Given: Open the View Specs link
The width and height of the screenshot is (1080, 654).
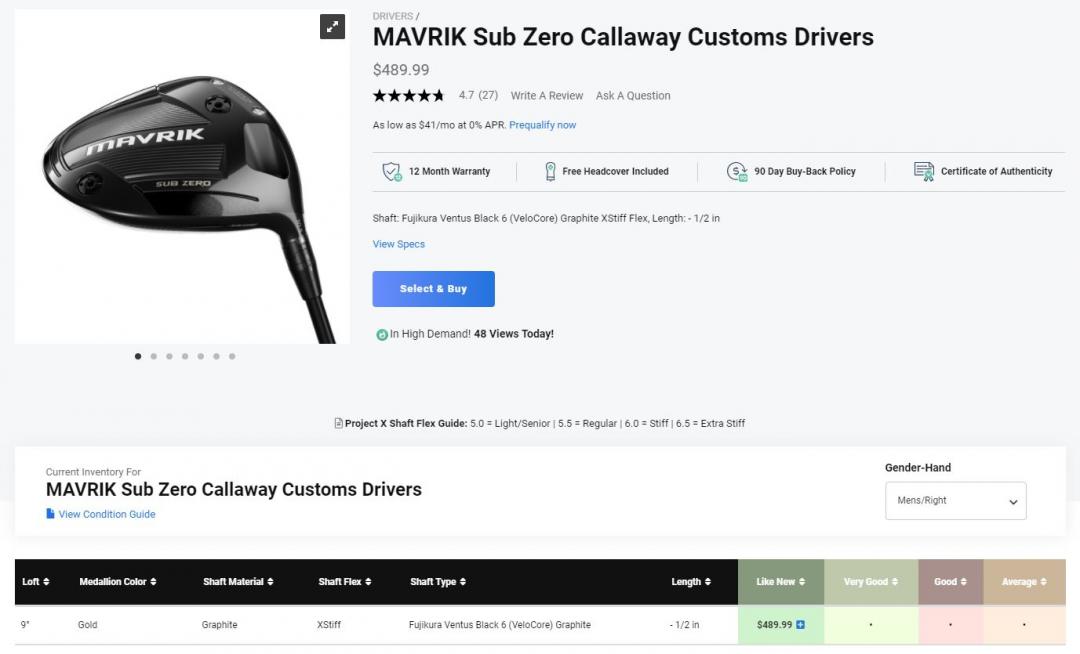Looking at the screenshot, I should point(398,244).
